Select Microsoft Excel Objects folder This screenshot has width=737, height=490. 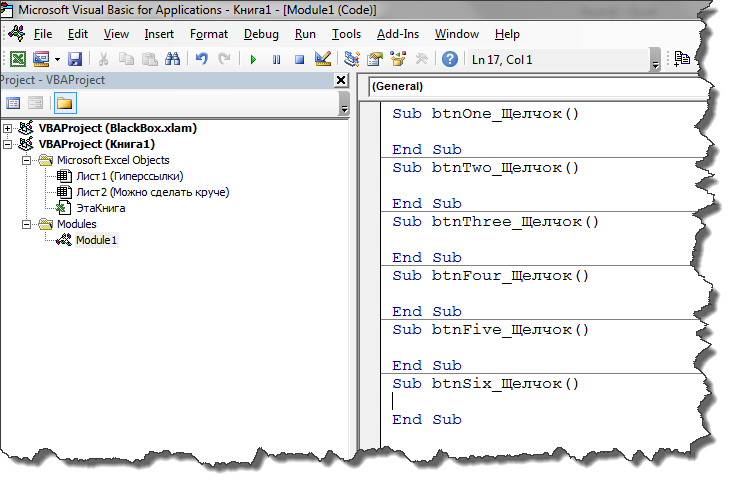pos(113,160)
